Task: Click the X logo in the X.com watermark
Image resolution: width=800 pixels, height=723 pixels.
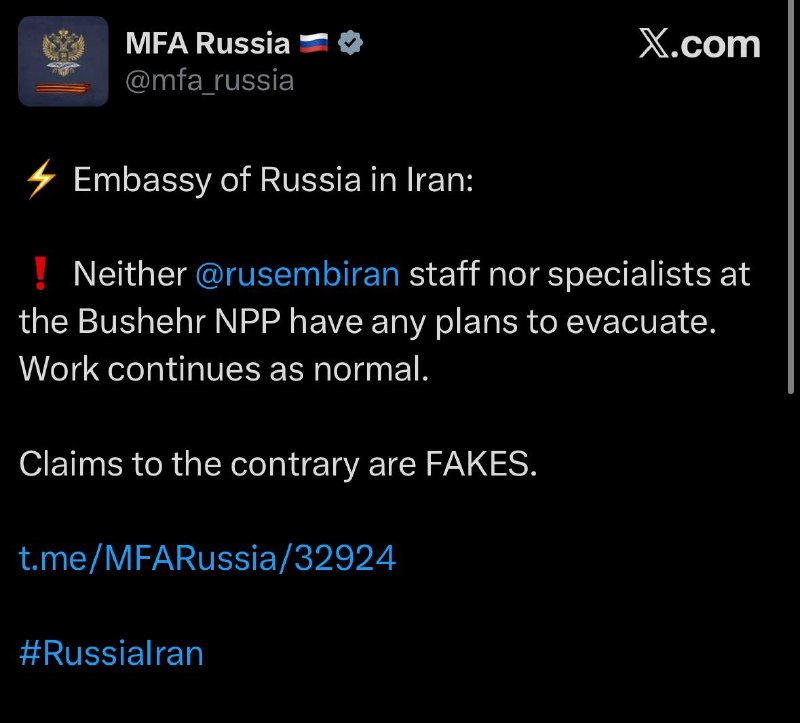Action: (x=655, y=44)
